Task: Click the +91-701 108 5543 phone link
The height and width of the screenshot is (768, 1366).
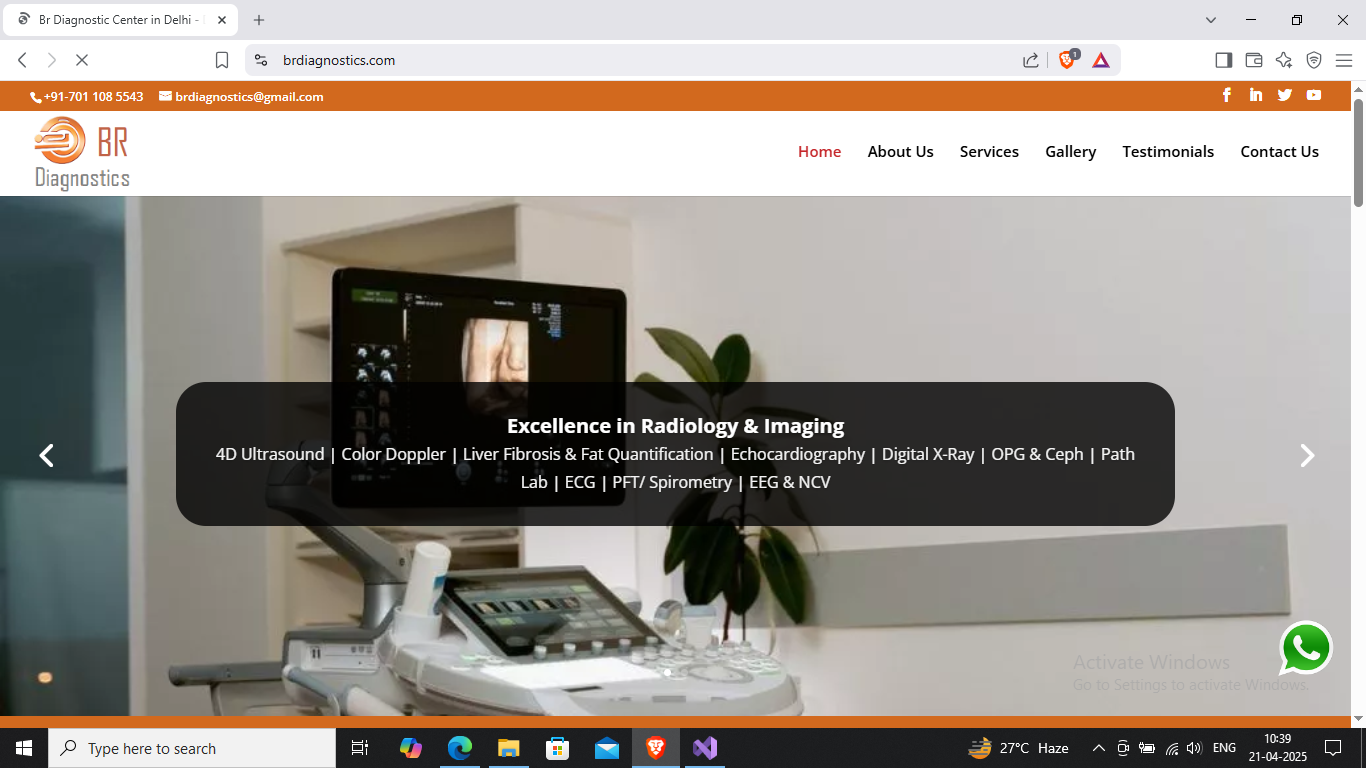Action: (92, 97)
